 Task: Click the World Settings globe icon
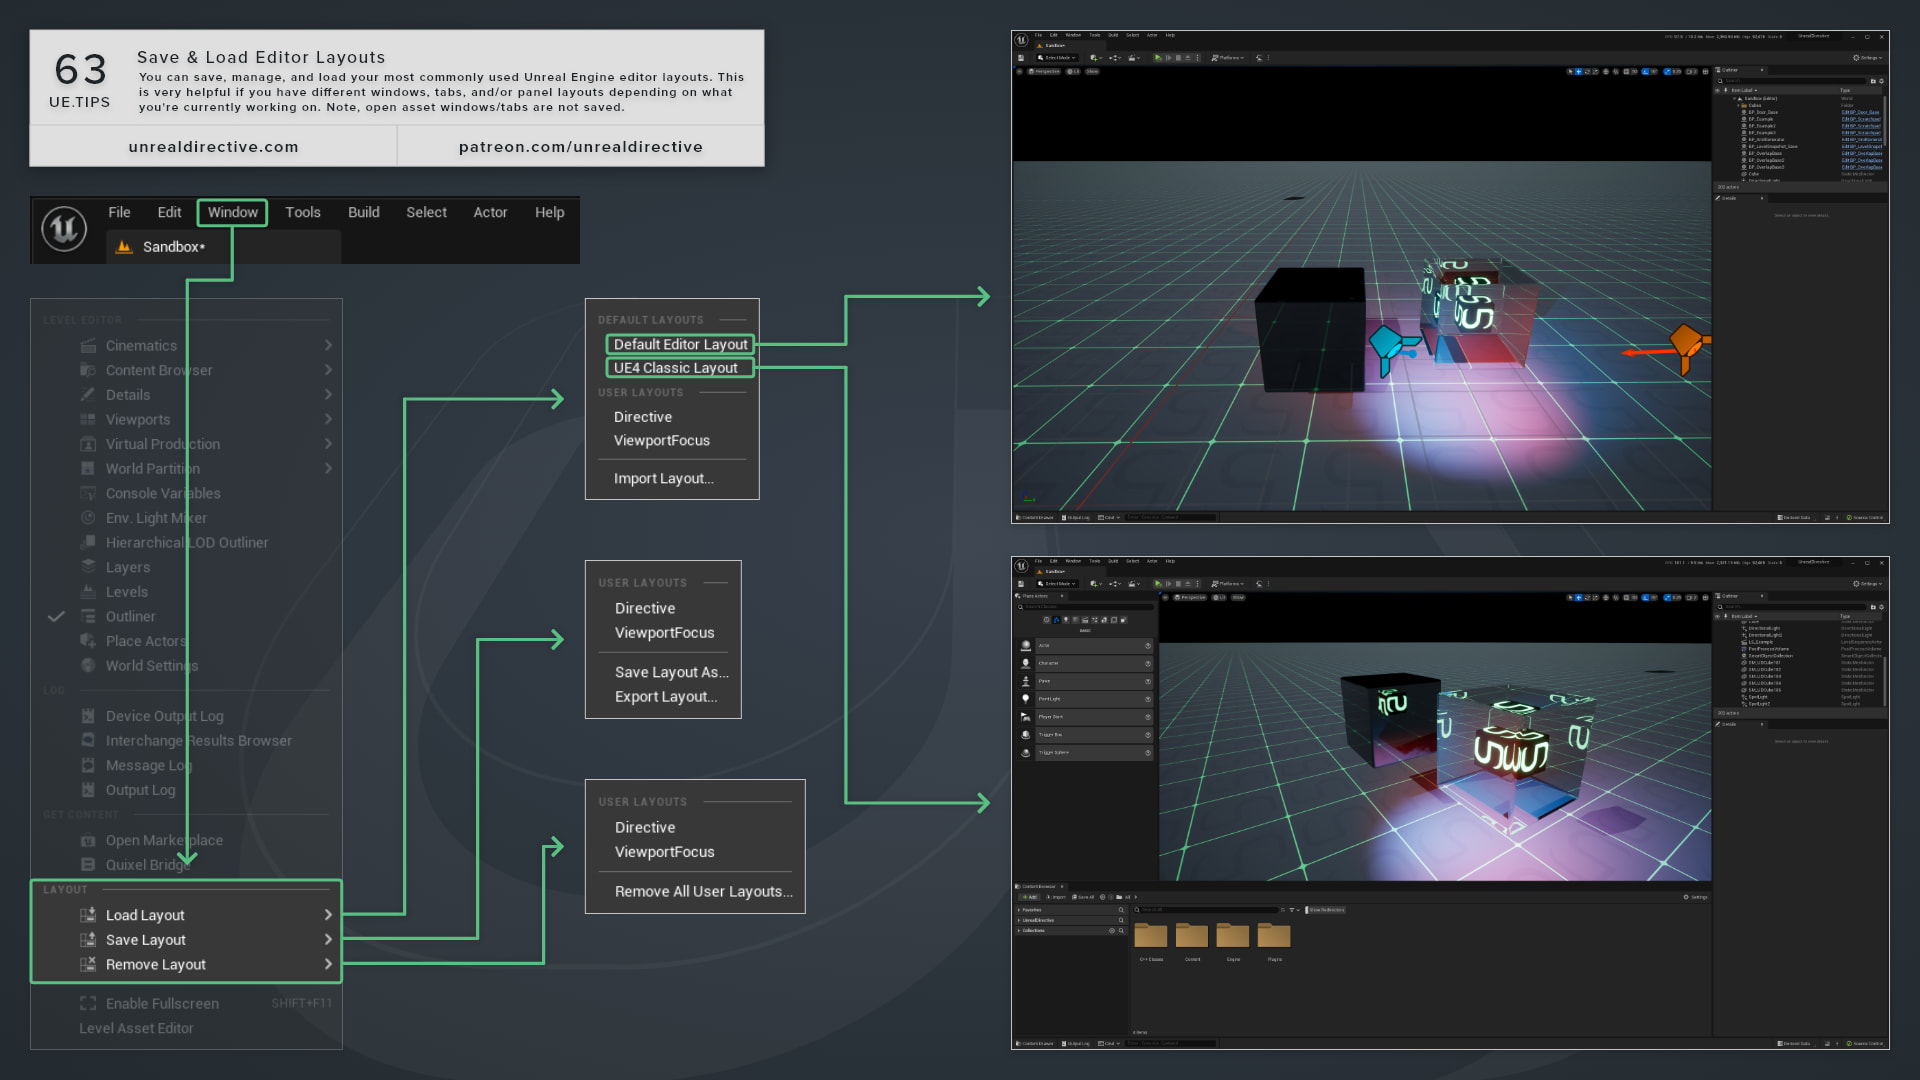click(88, 666)
